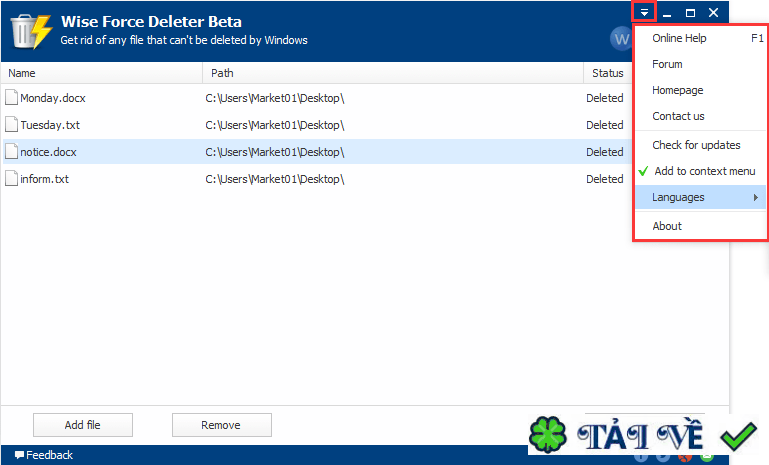Click the inform.txt file icon

[x=11, y=179]
